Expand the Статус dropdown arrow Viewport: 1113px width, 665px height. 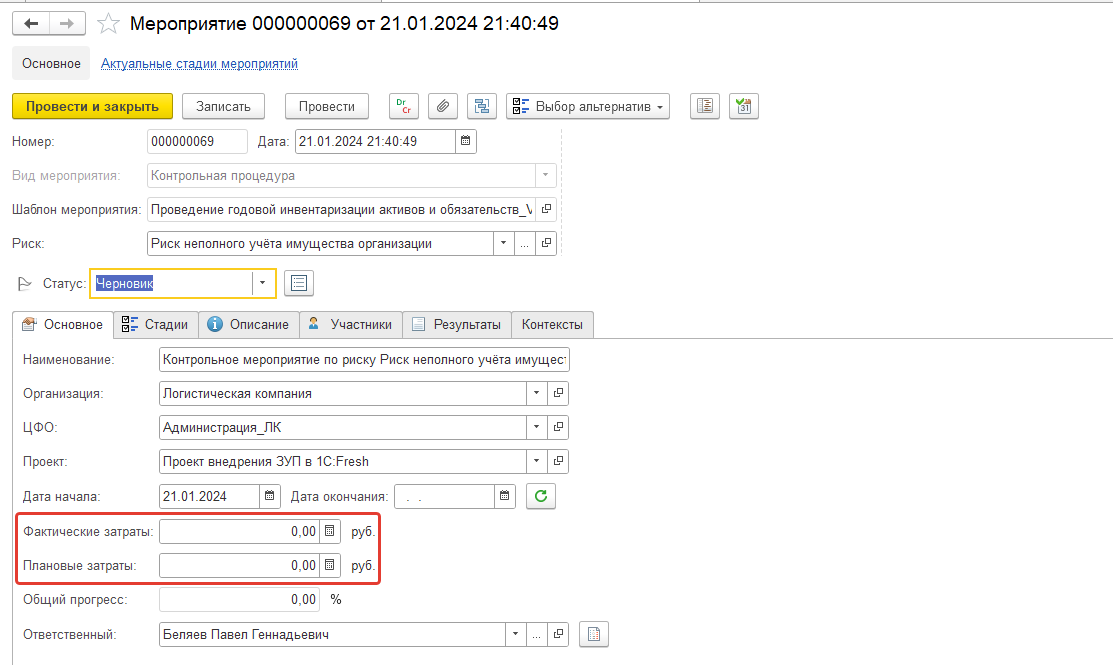[263, 283]
